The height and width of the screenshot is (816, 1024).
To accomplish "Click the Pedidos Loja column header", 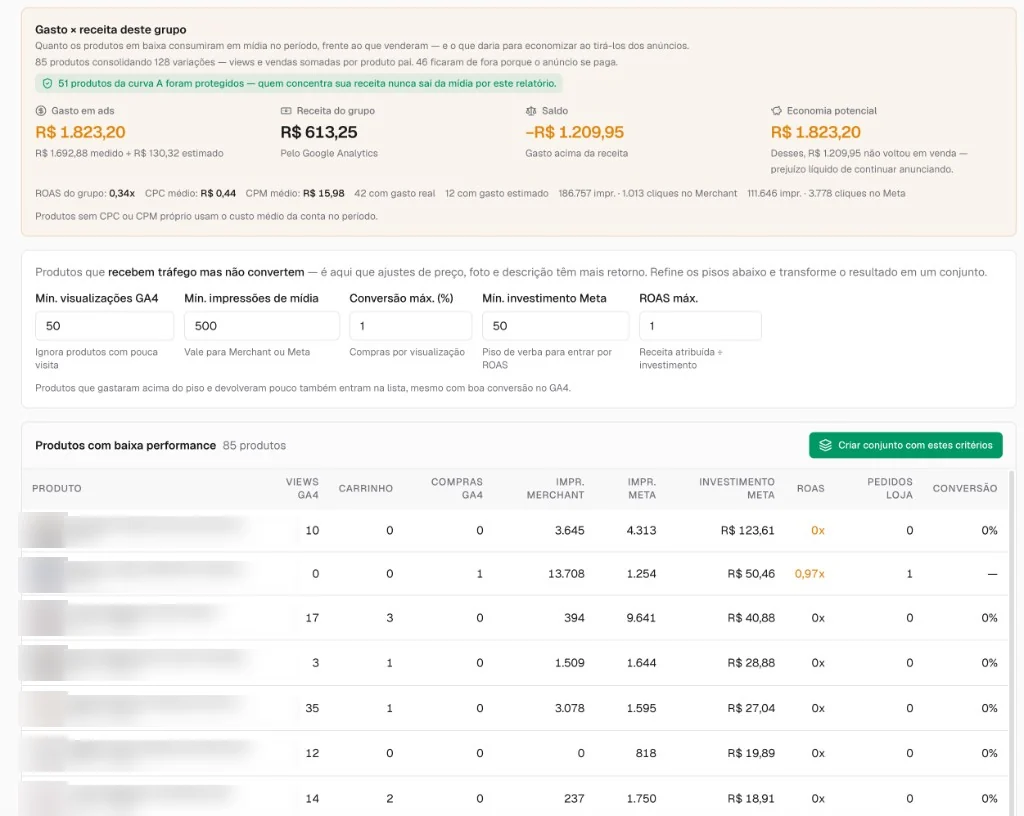I will (x=889, y=488).
